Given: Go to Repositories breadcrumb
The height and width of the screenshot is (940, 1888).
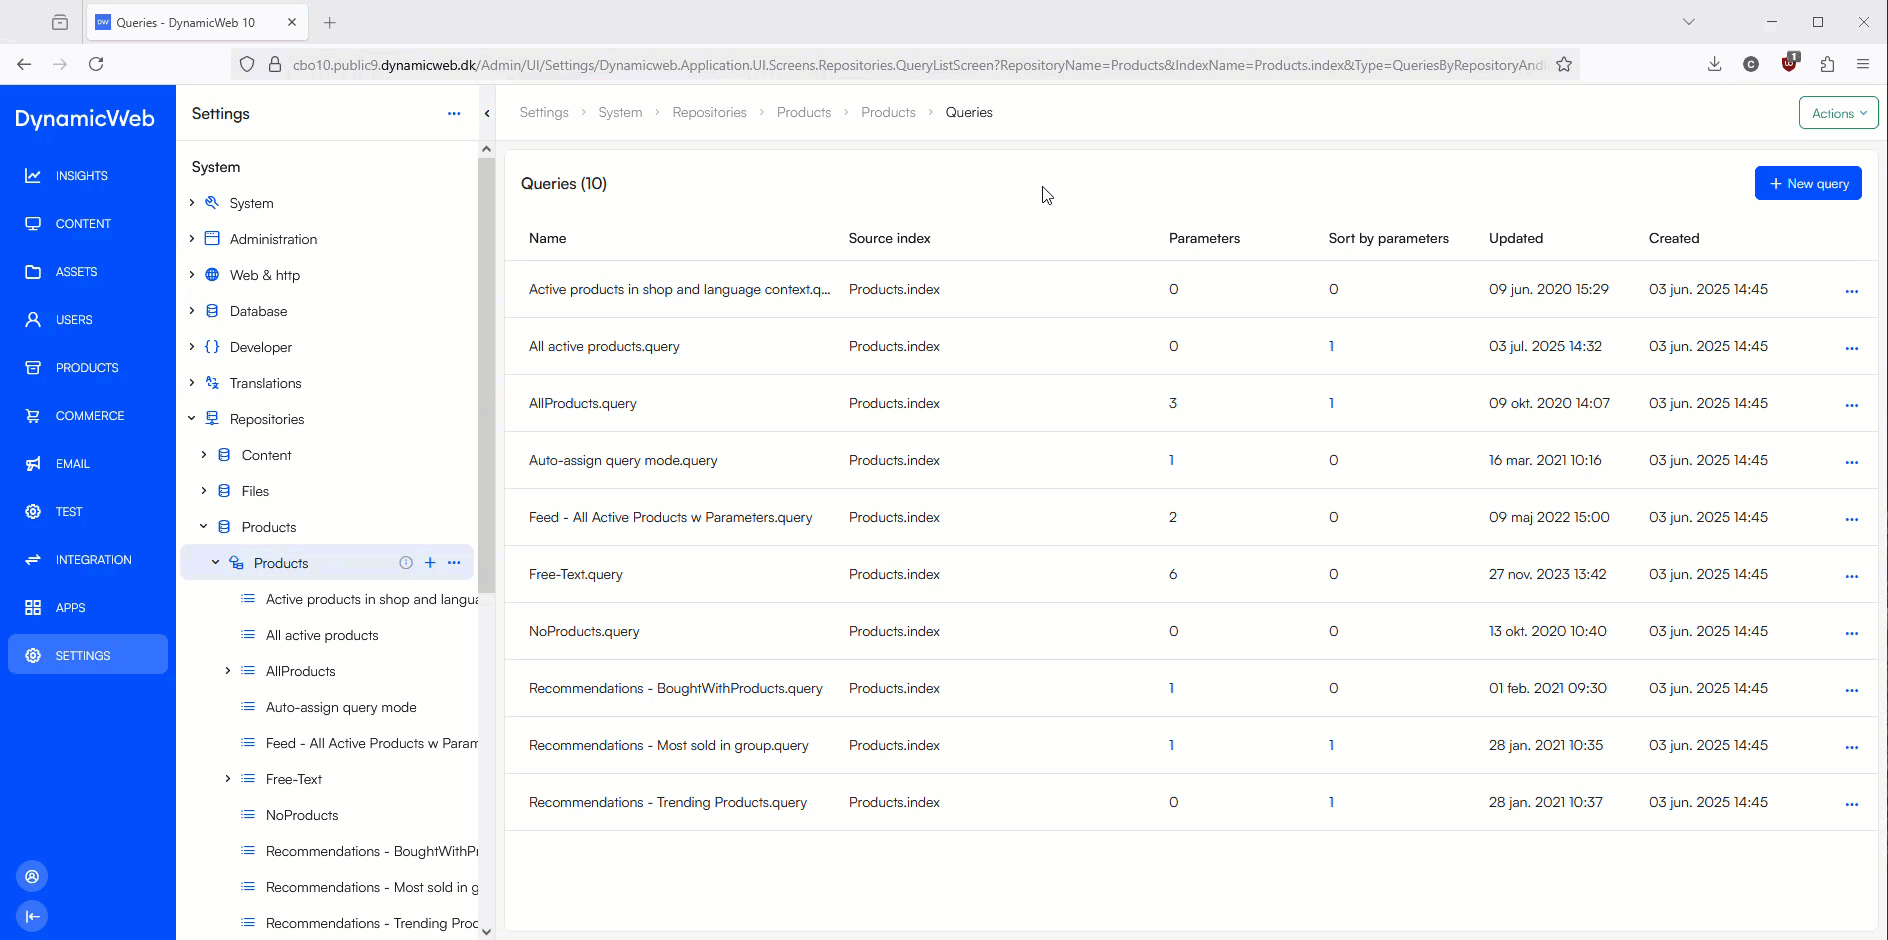Looking at the screenshot, I should pyautogui.click(x=709, y=113).
